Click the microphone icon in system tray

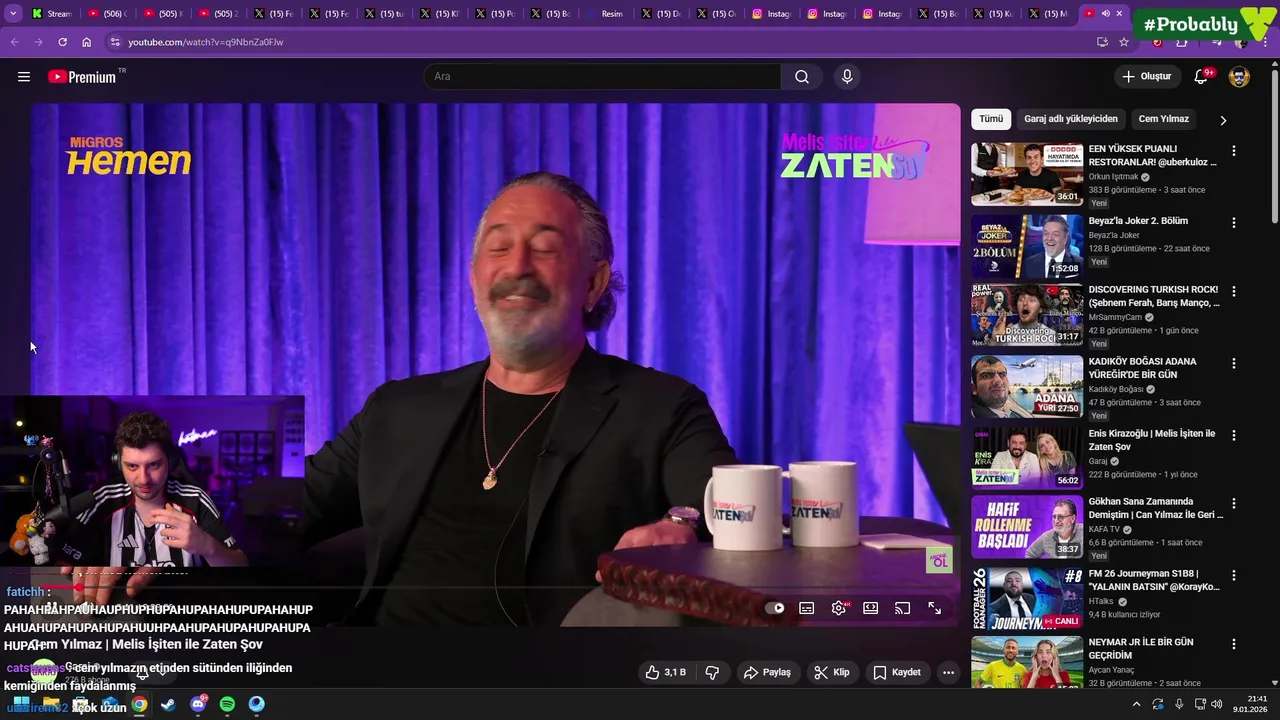coord(1179,705)
